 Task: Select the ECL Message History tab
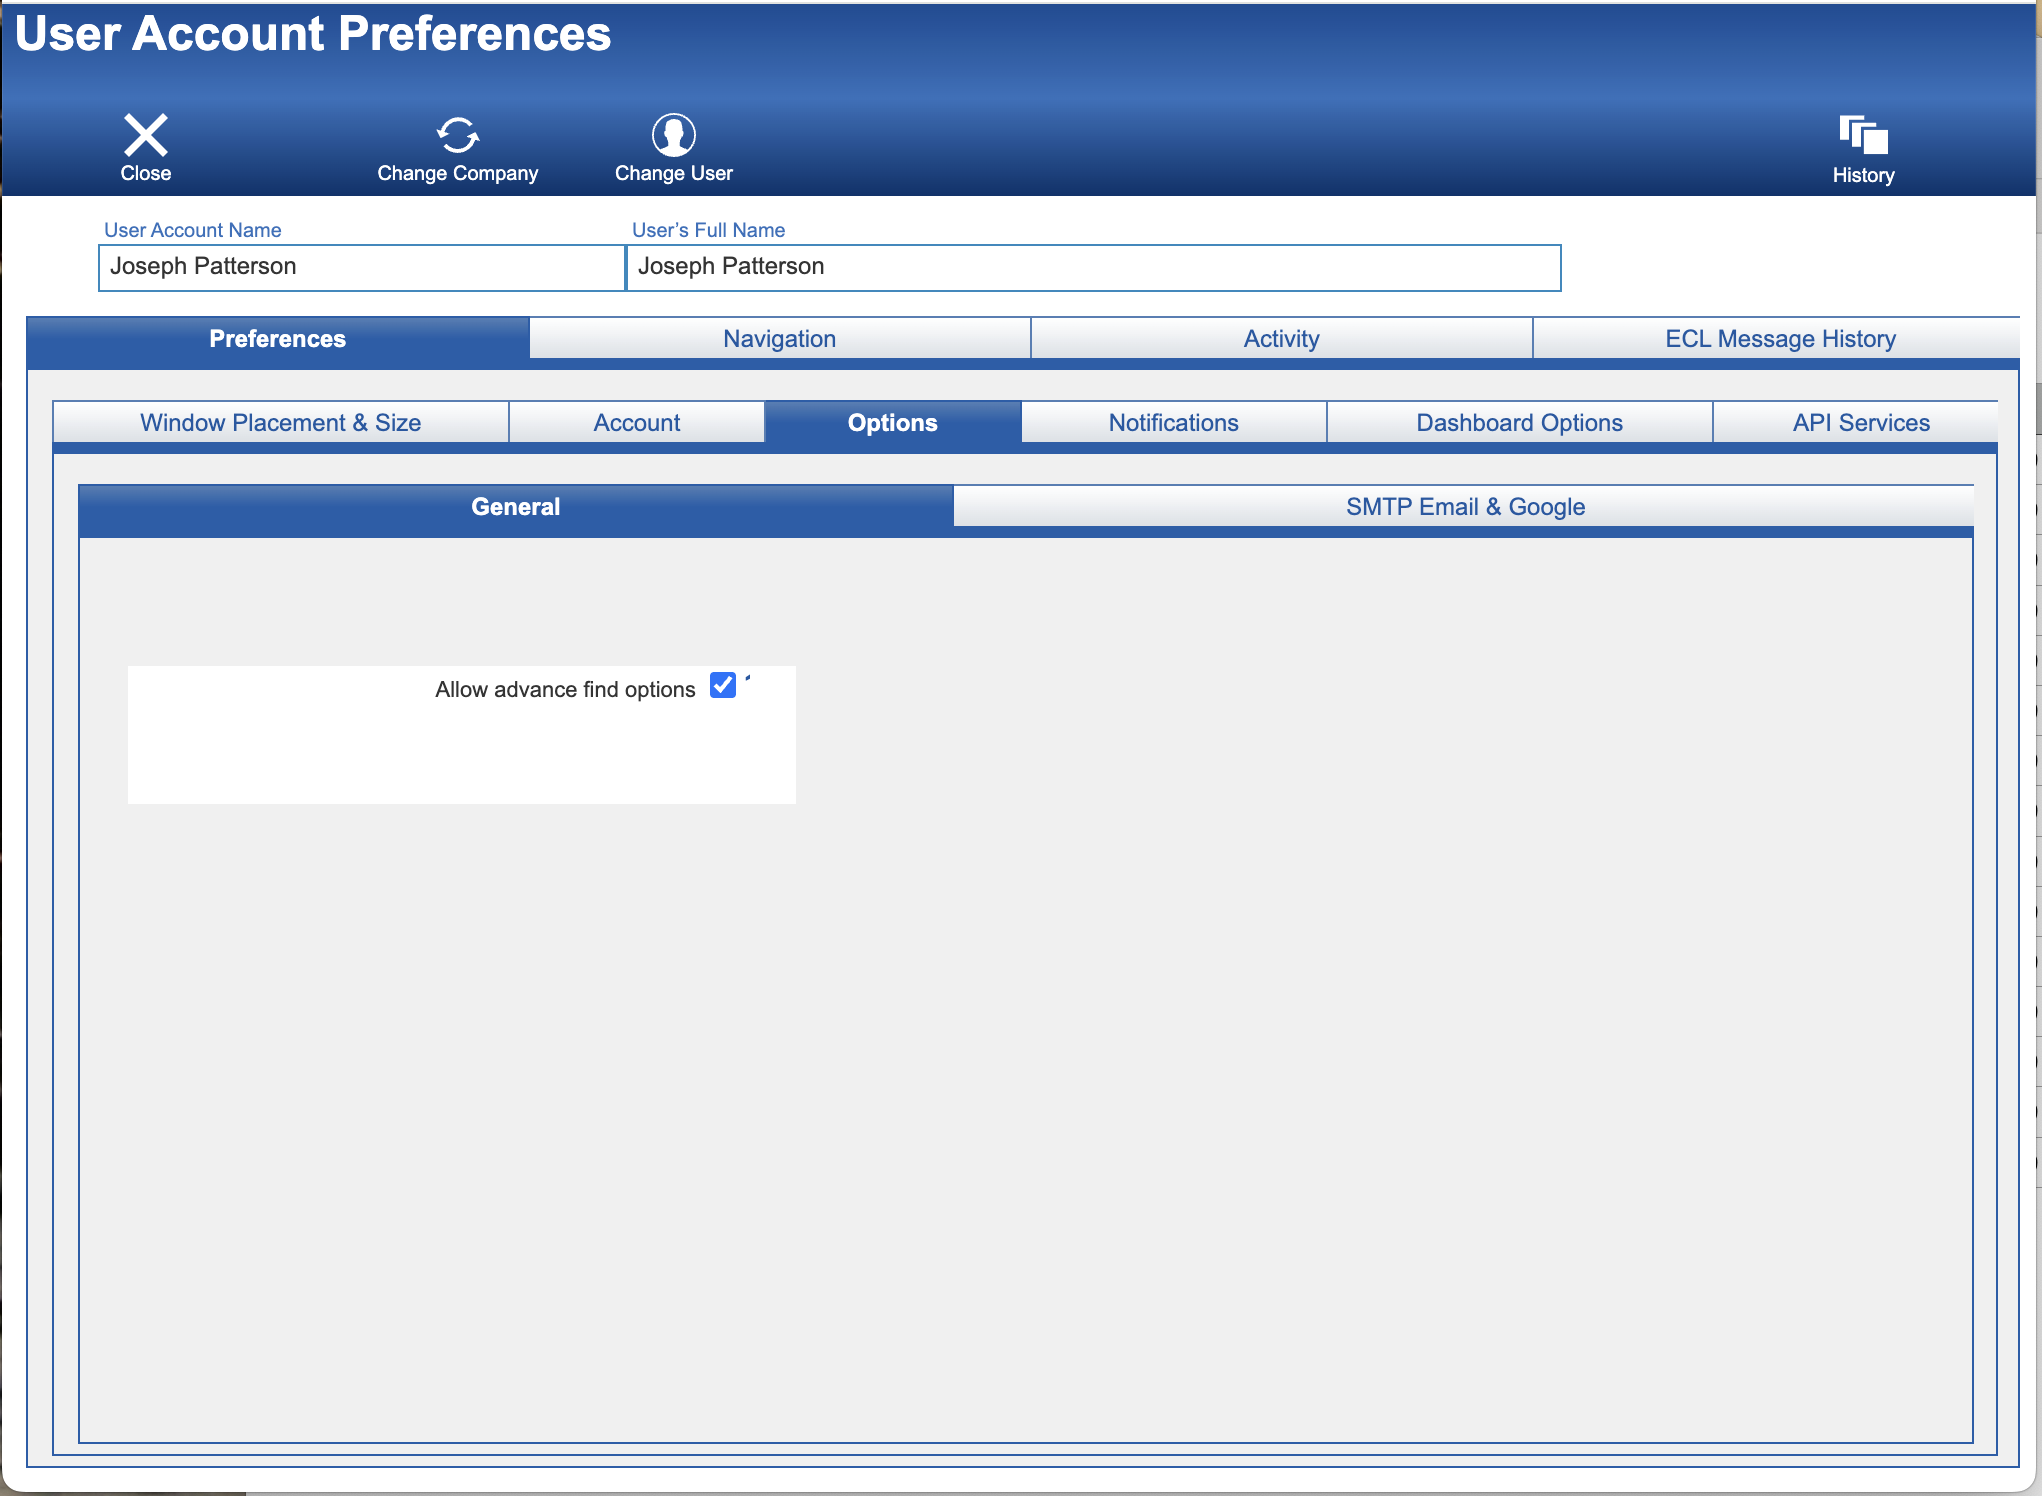[1779, 339]
